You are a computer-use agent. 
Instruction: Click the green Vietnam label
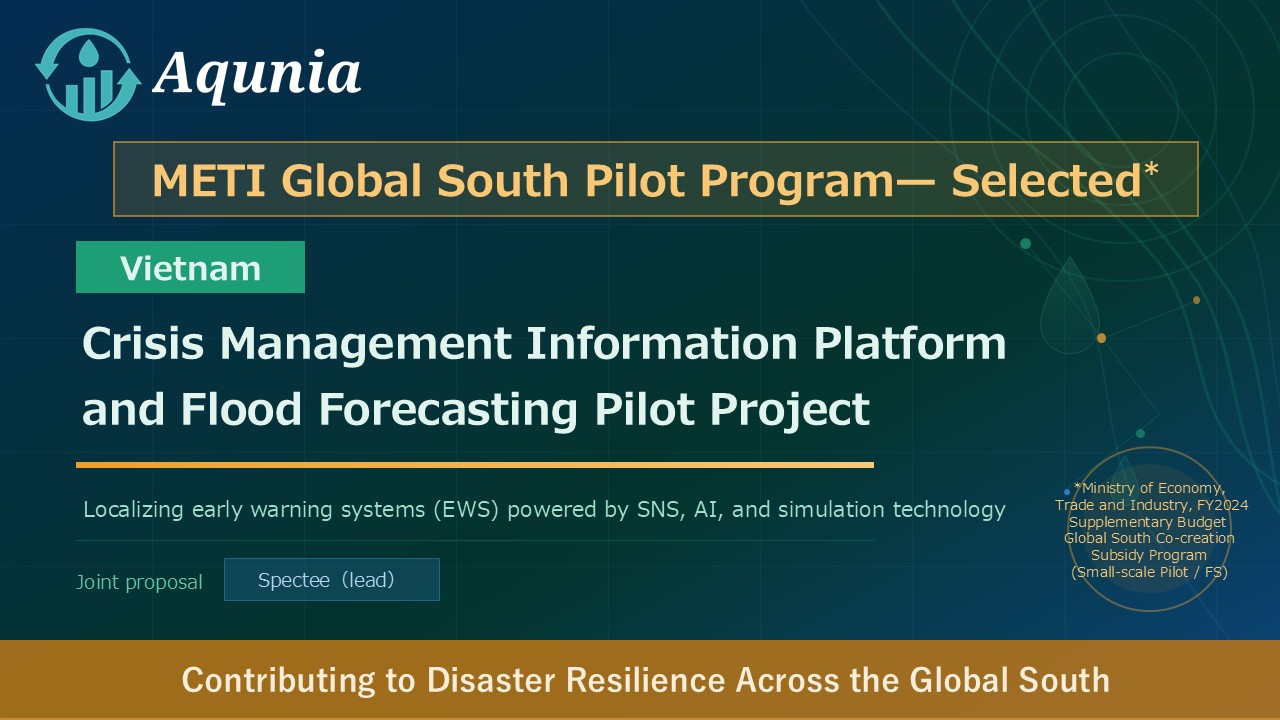[x=190, y=267]
